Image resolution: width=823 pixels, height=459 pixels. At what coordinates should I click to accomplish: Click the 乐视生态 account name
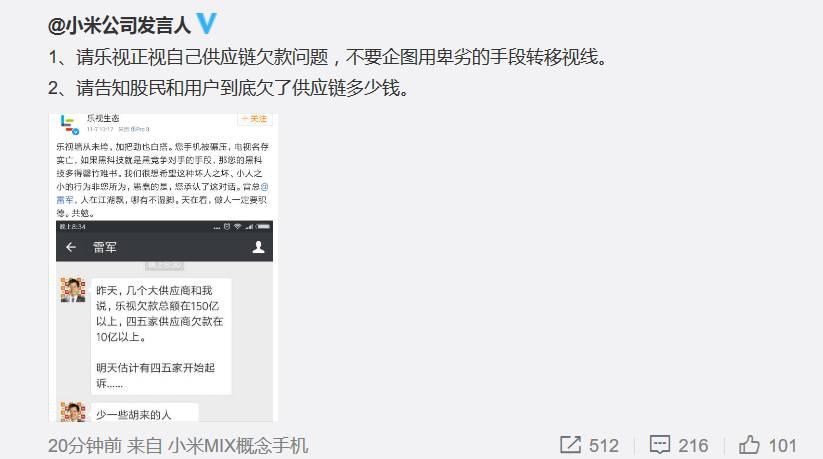point(103,118)
